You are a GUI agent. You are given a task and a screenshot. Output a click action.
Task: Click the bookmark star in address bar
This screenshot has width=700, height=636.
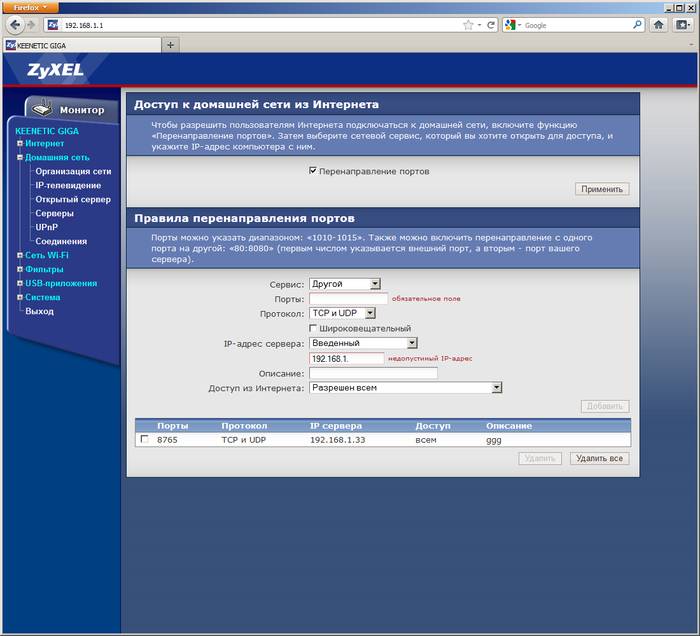click(x=467, y=24)
